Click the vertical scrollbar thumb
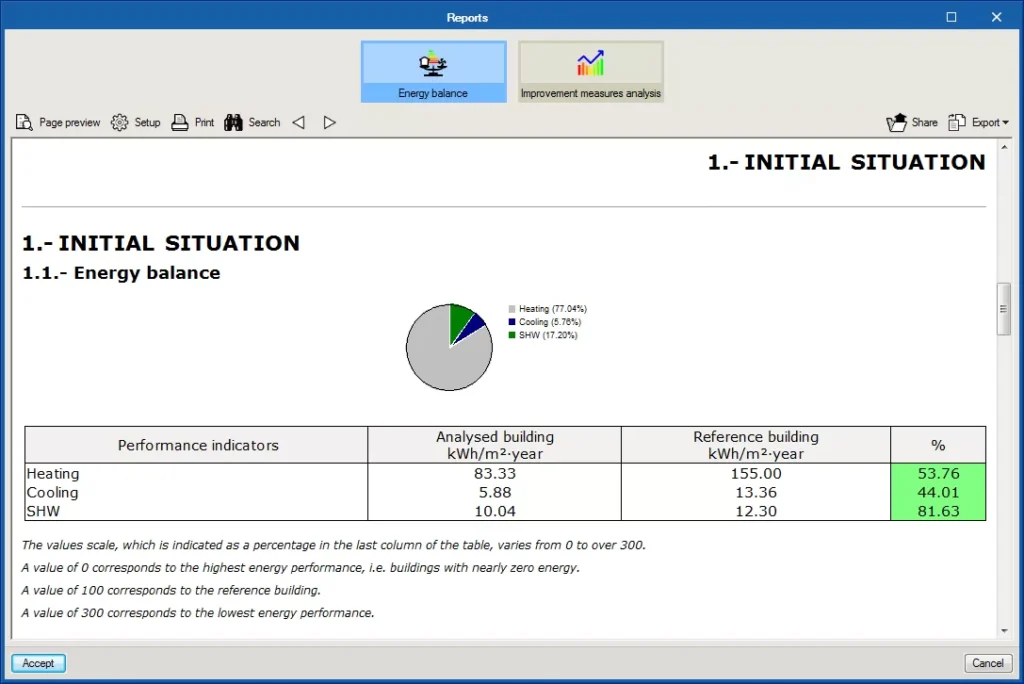The height and width of the screenshot is (684, 1024). 1004,308
